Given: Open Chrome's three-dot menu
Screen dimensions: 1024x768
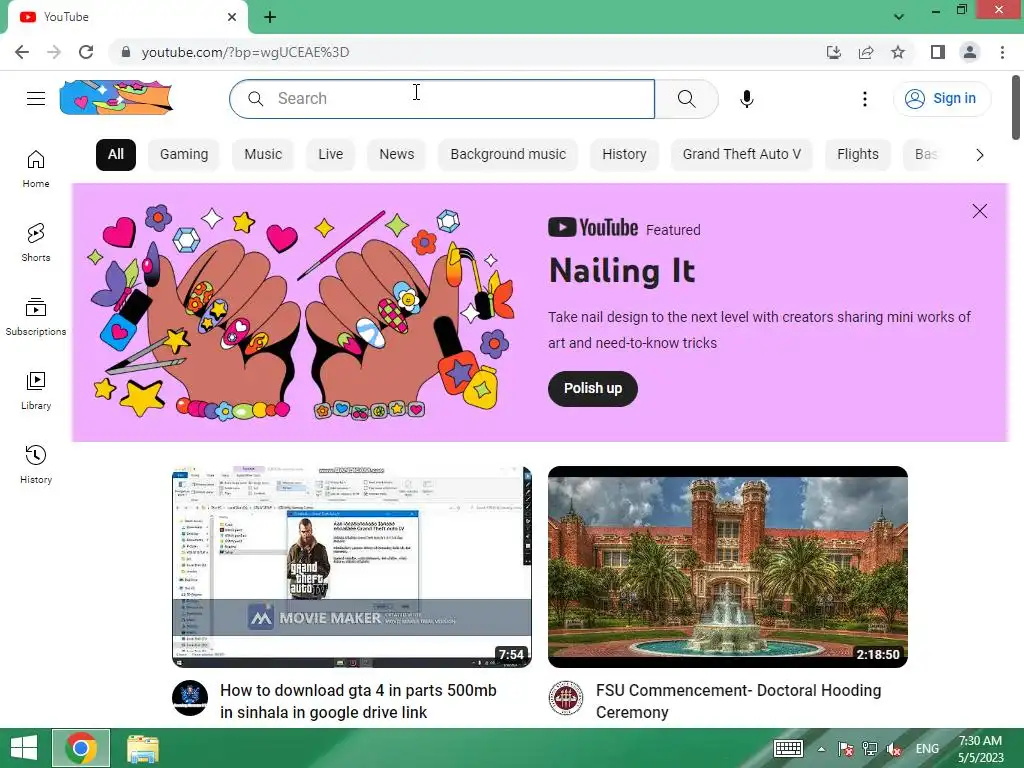Looking at the screenshot, I should point(1002,52).
